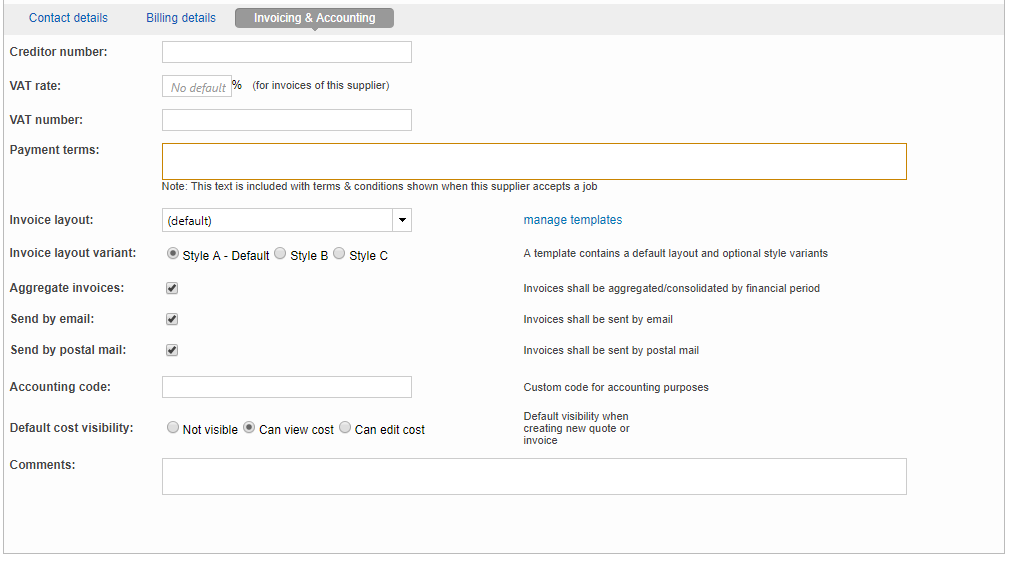
Task: Select the Can view cost option
Action: 250,428
